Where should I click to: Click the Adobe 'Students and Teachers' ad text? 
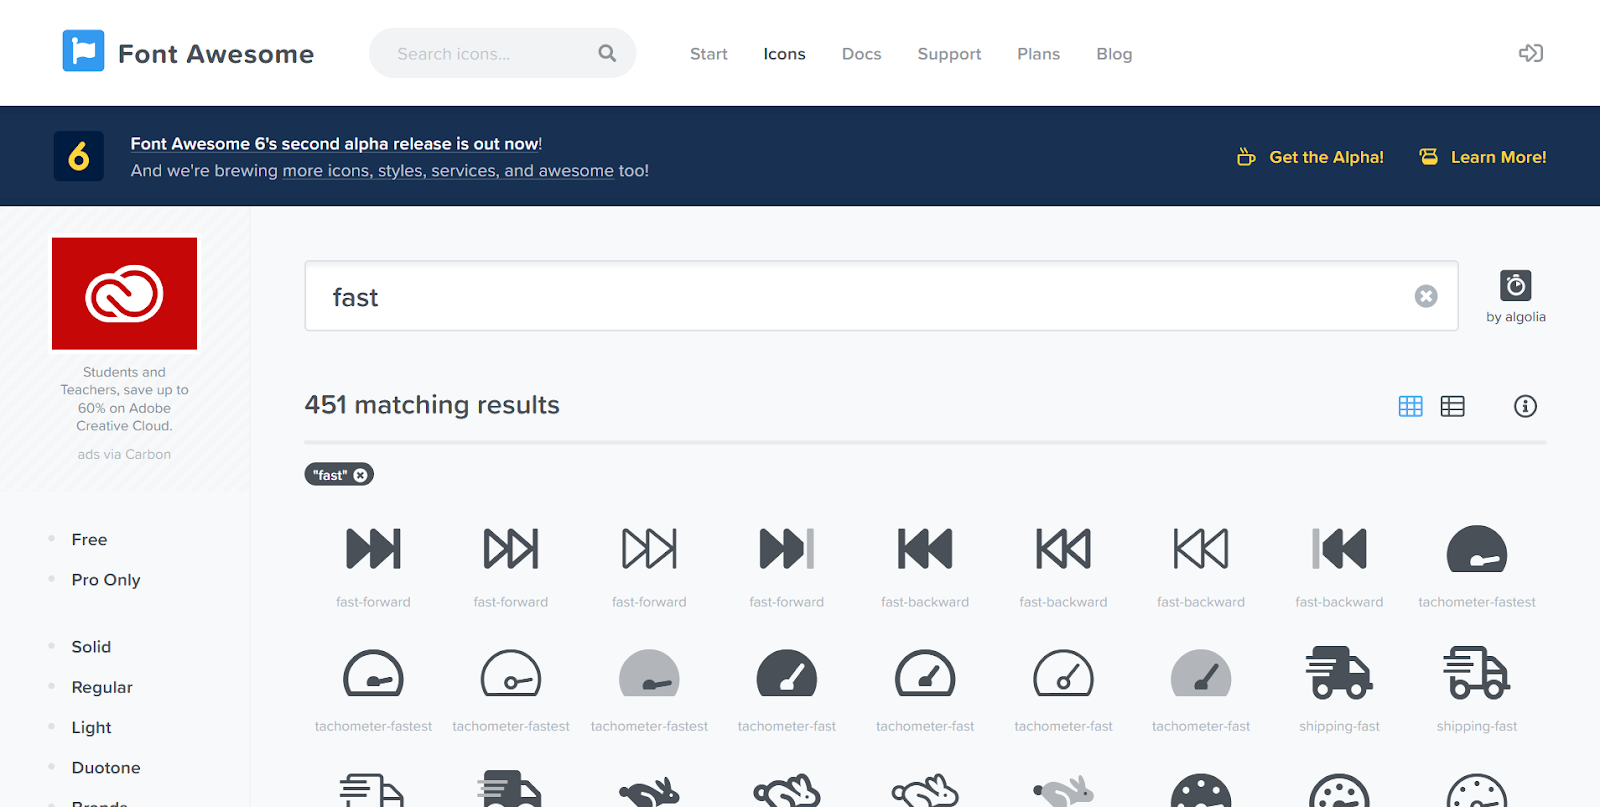(124, 399)
